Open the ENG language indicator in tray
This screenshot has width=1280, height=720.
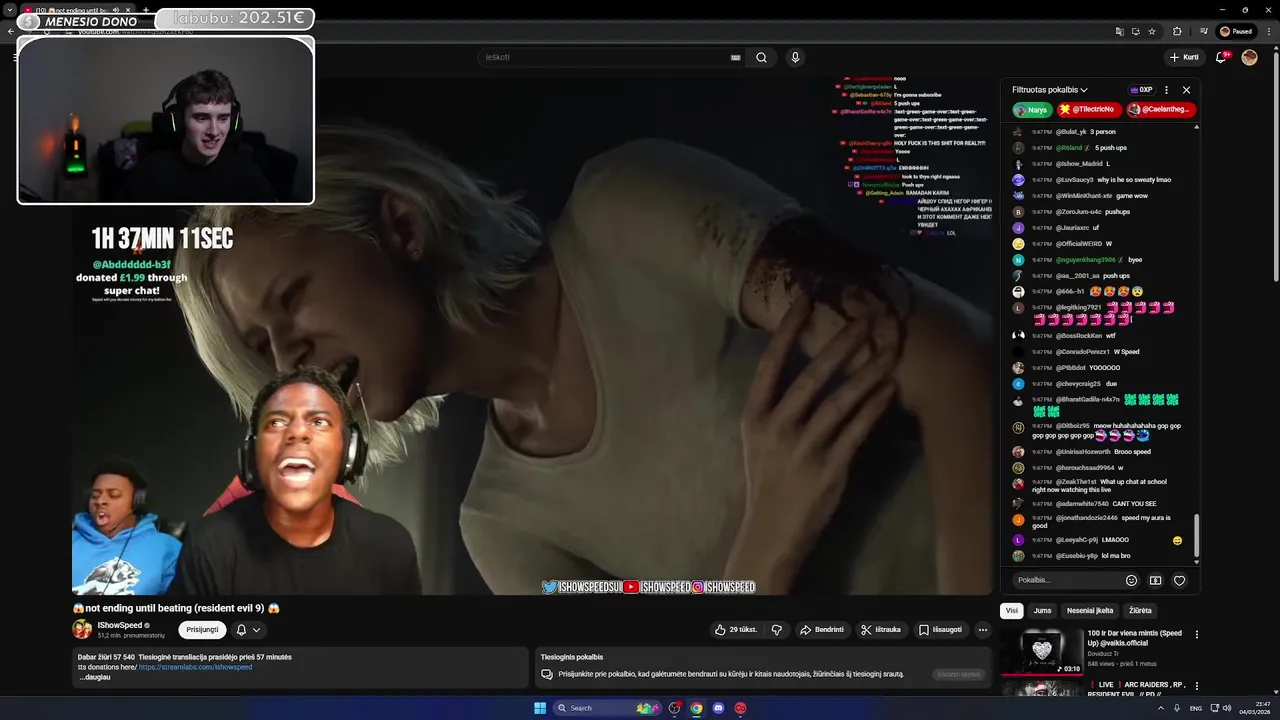(x=1196, y=708)
